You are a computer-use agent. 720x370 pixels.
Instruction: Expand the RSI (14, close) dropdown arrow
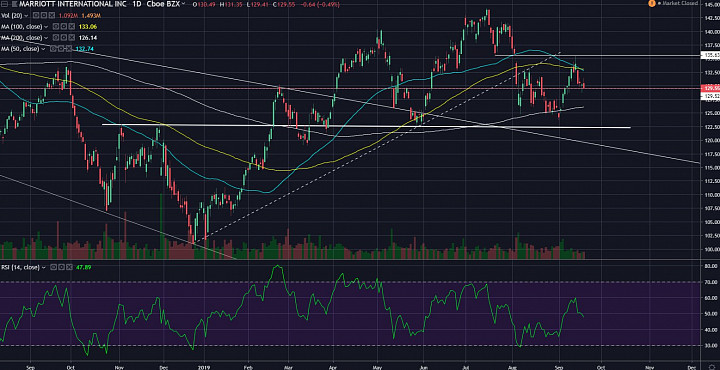(x=44, y=267)
